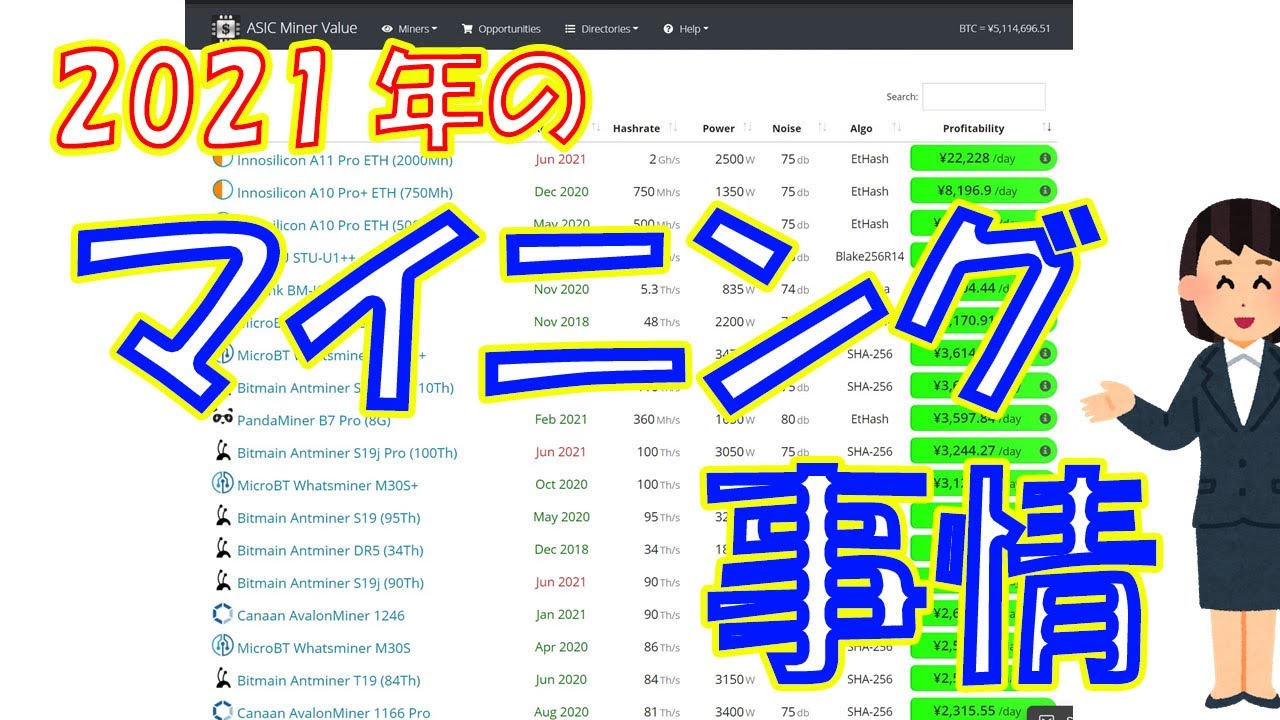
Task: Sort table by Power column
Action: click(727, 128)
